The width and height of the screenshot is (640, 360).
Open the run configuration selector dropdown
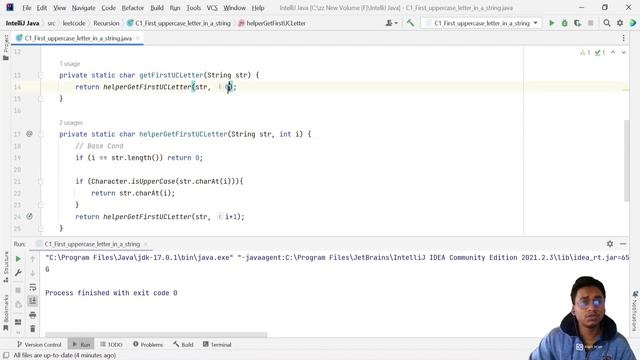coord(482,23)
